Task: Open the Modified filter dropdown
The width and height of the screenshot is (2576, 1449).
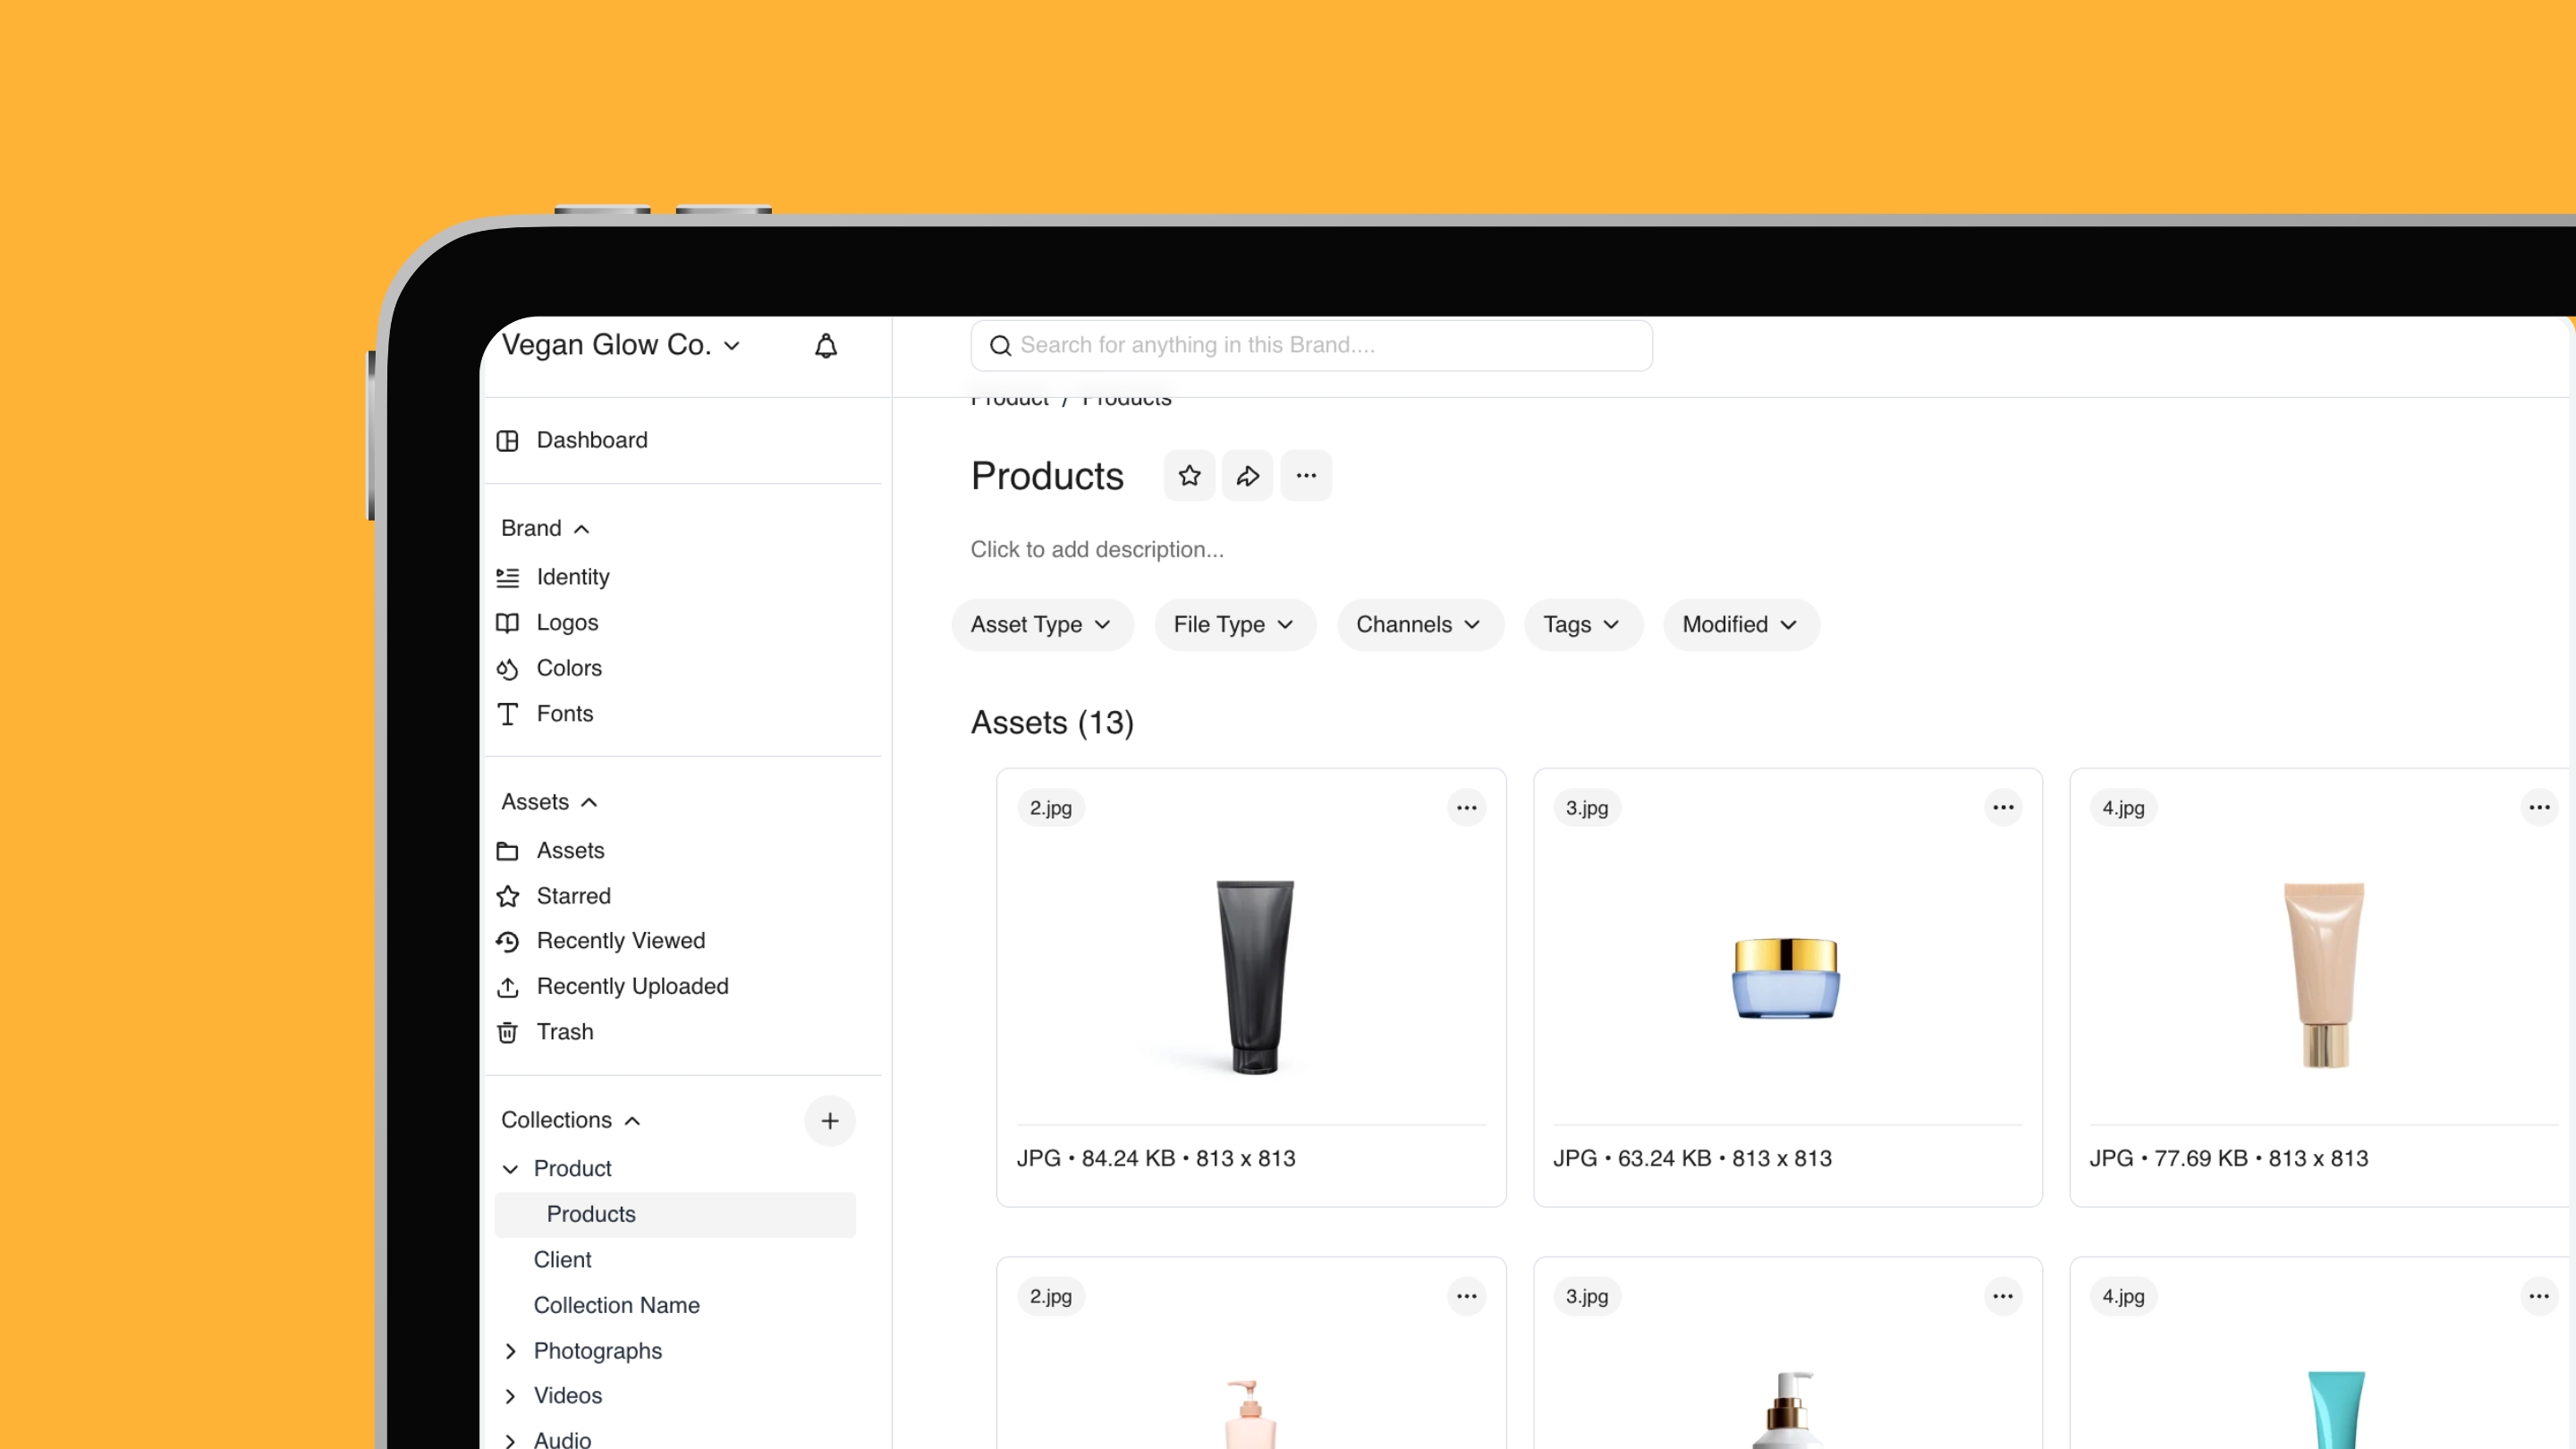Action: point(1741,625)
